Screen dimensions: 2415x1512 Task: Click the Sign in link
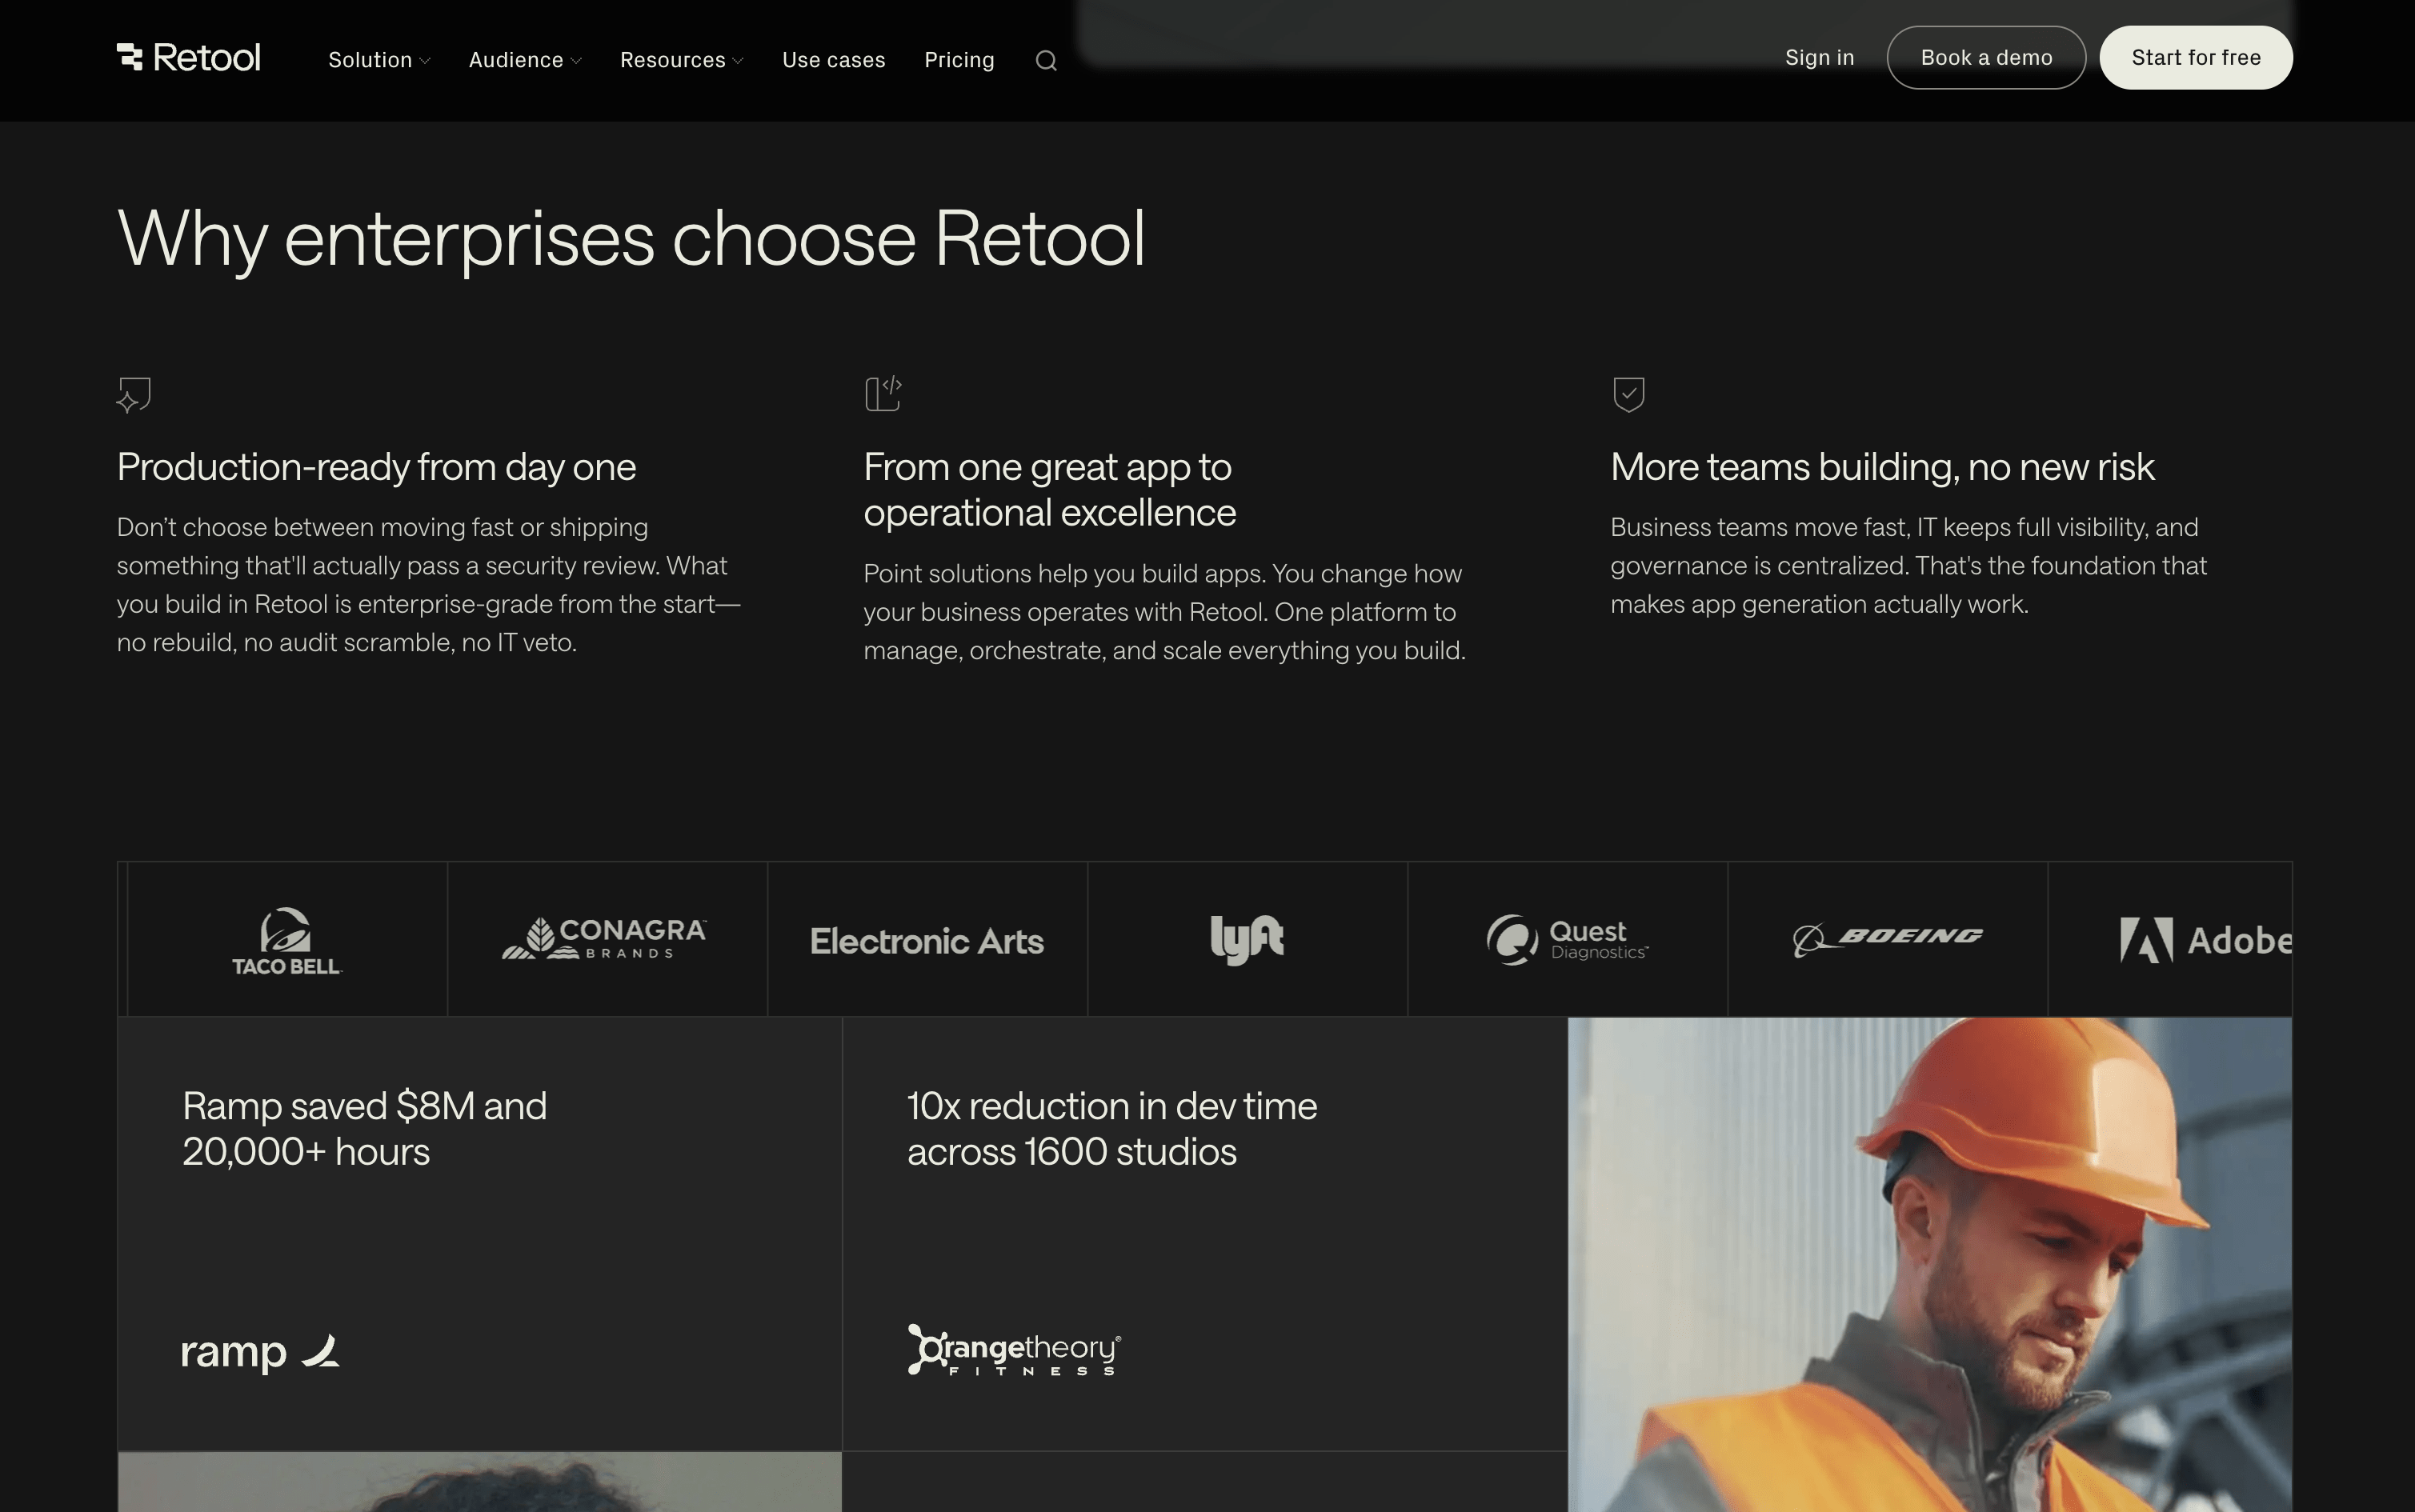point(1819,58)
